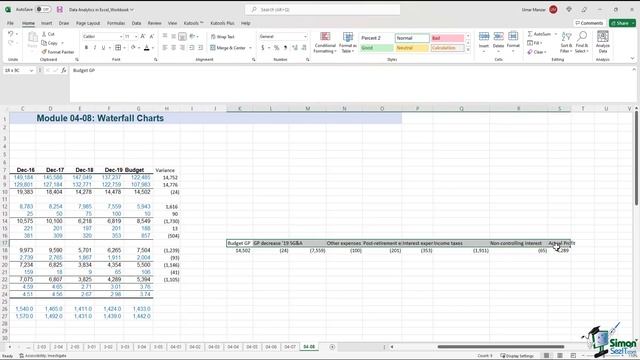Click Align Left icon

[x=165, y=48]
